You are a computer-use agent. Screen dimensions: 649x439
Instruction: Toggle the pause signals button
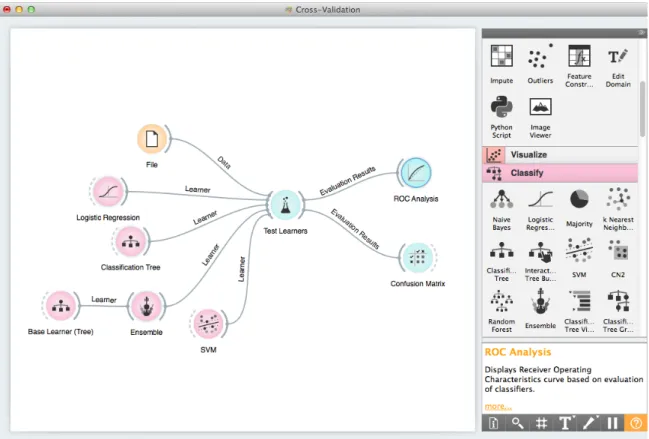[x=612, y=423]
